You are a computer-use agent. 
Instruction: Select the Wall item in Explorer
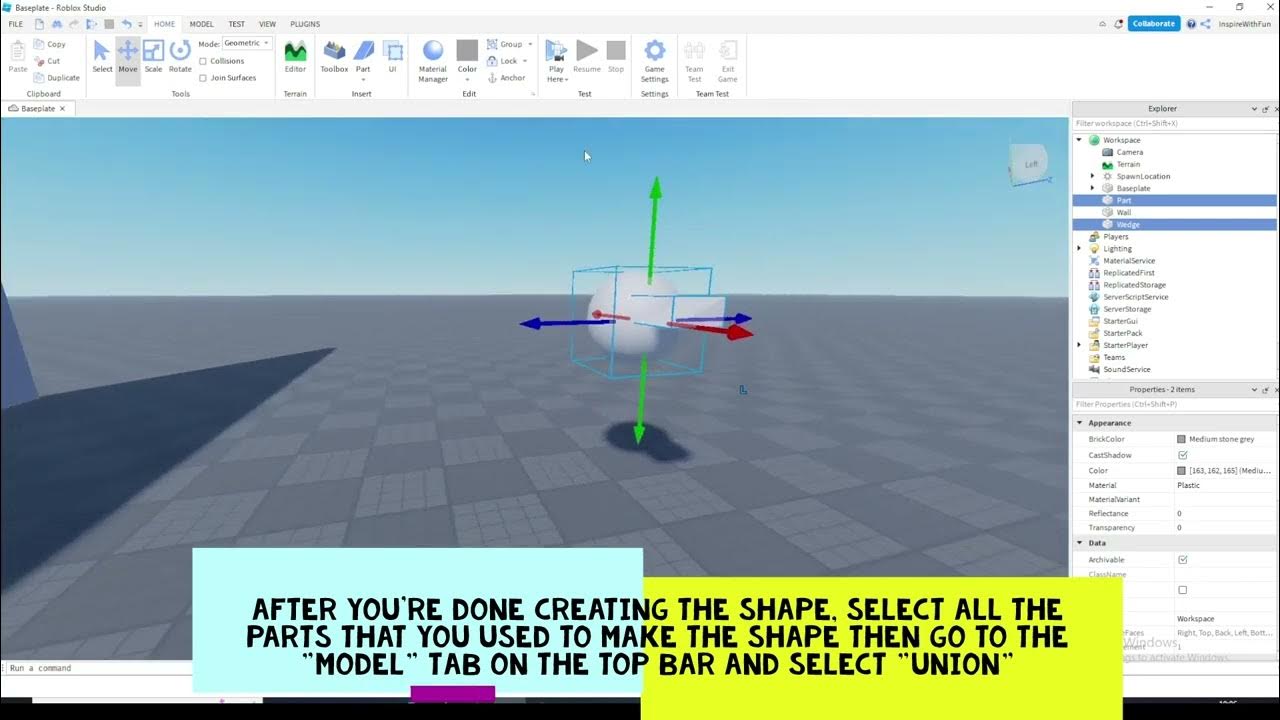pyautogui.click(x=1124, y=212)
